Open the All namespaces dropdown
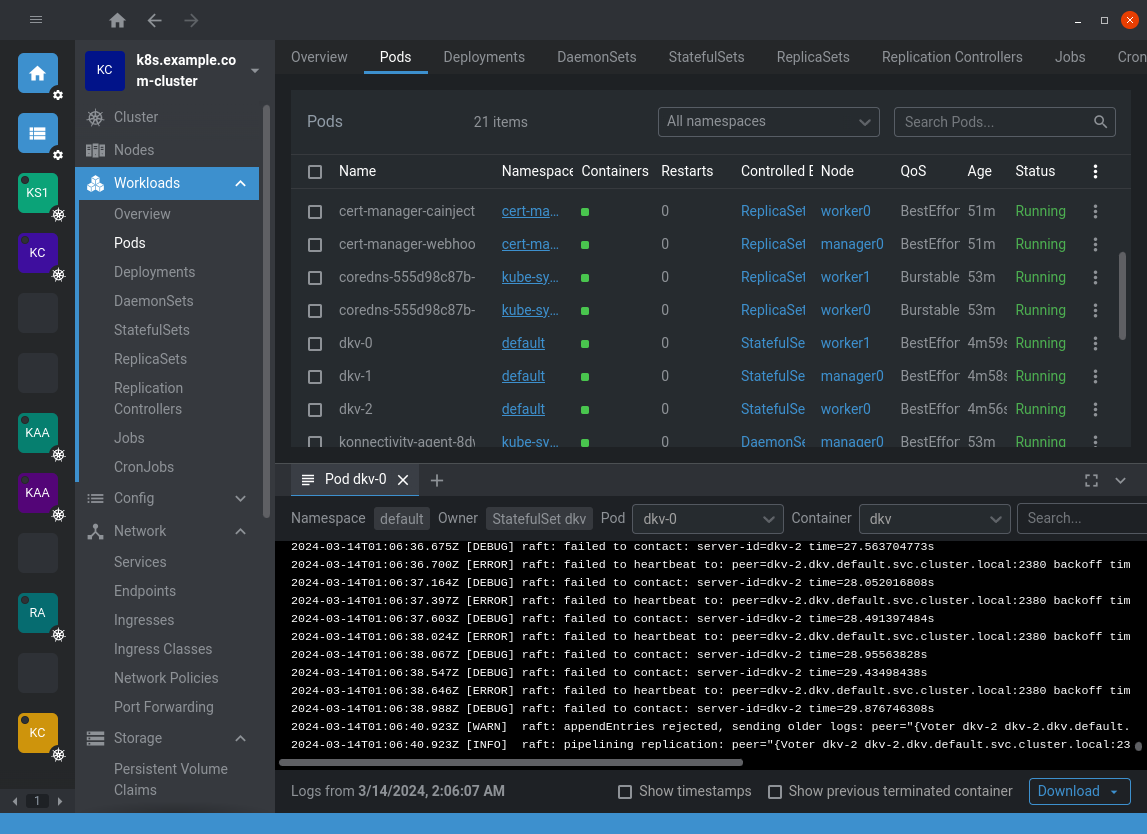1147x834 pixels. (x=768, y=122)
